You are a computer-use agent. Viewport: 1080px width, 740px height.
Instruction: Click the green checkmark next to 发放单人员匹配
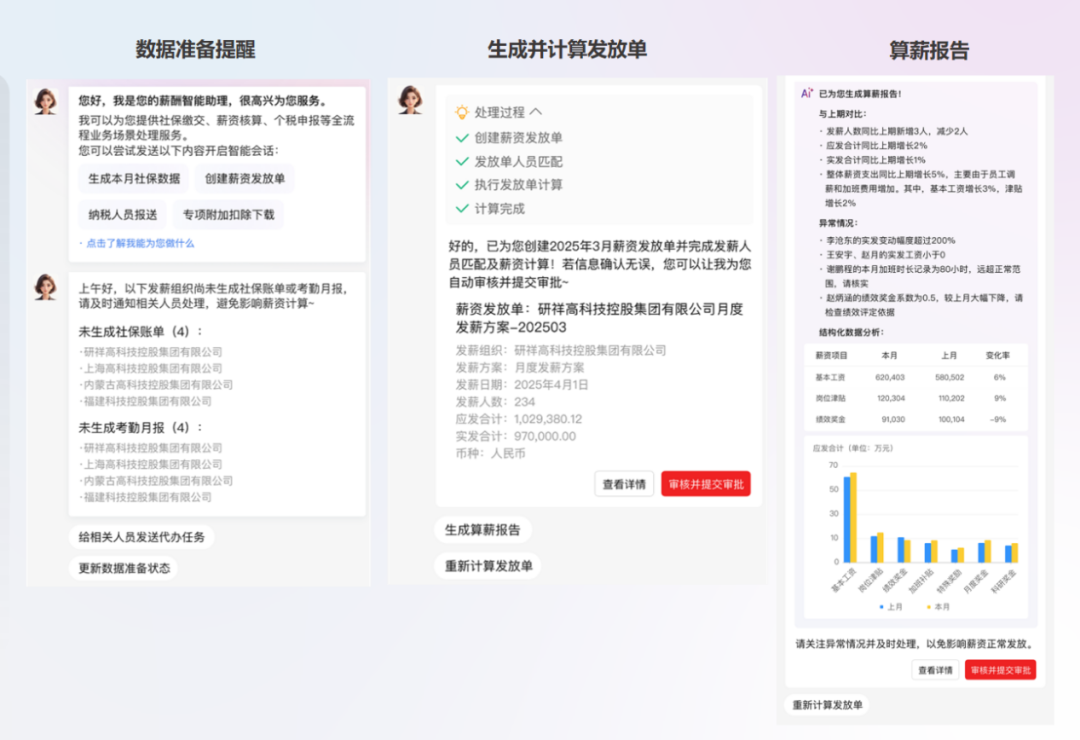[x=461, y=161]
